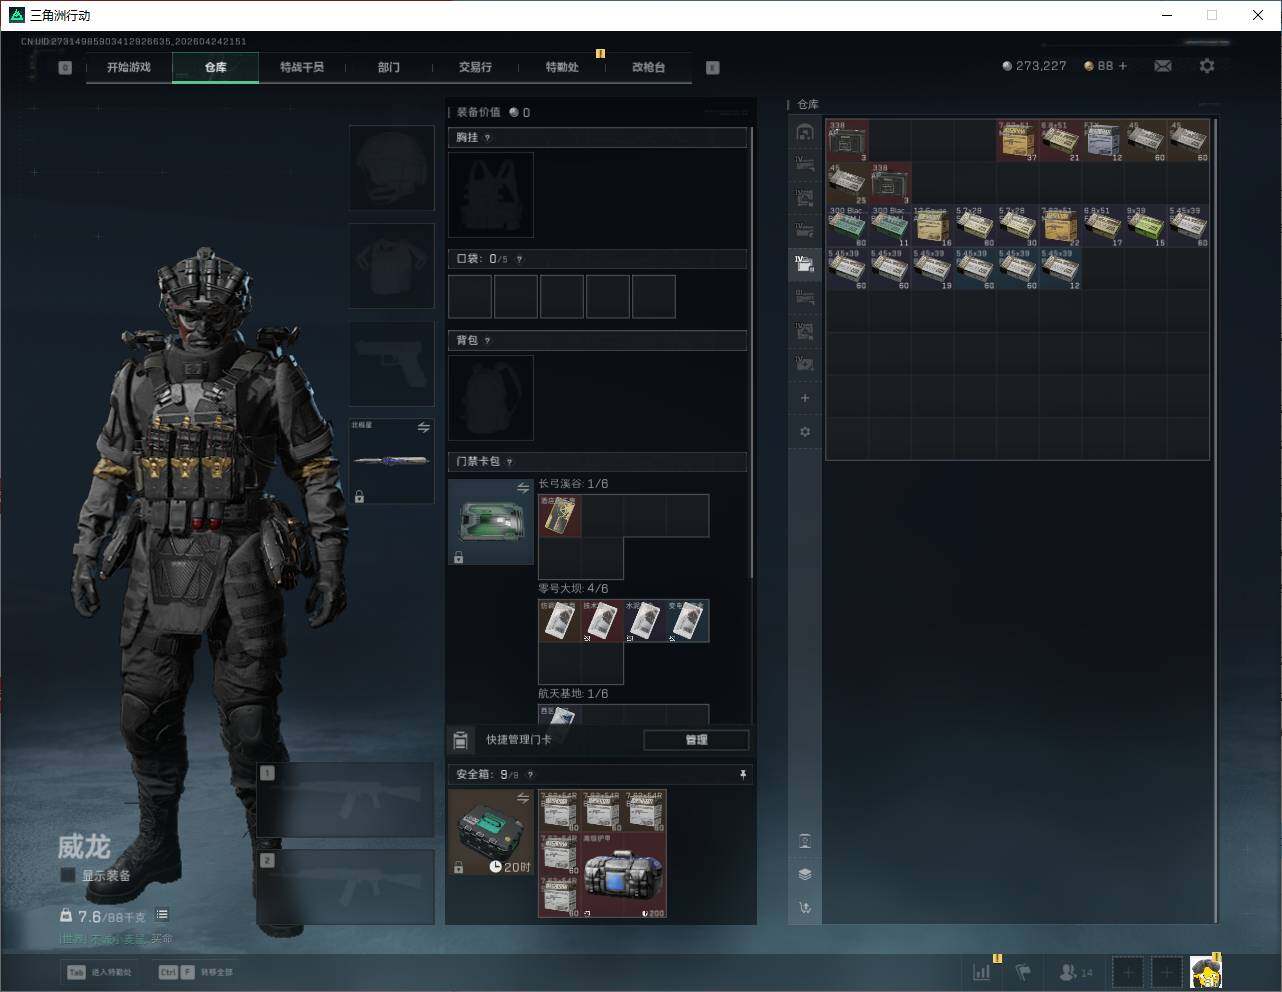The height and width of the screenshot is (992, 1282).
Task: Click the flag icon in bottom bar
Action: point(1023,971)
